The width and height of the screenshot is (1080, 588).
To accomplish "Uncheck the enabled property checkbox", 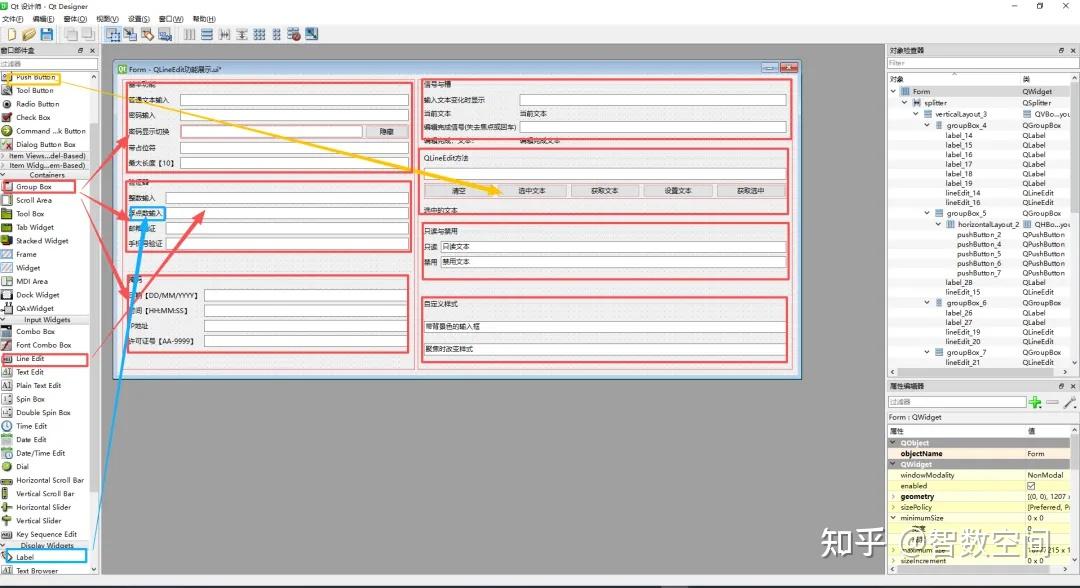I will click(x=1030, y=486).
